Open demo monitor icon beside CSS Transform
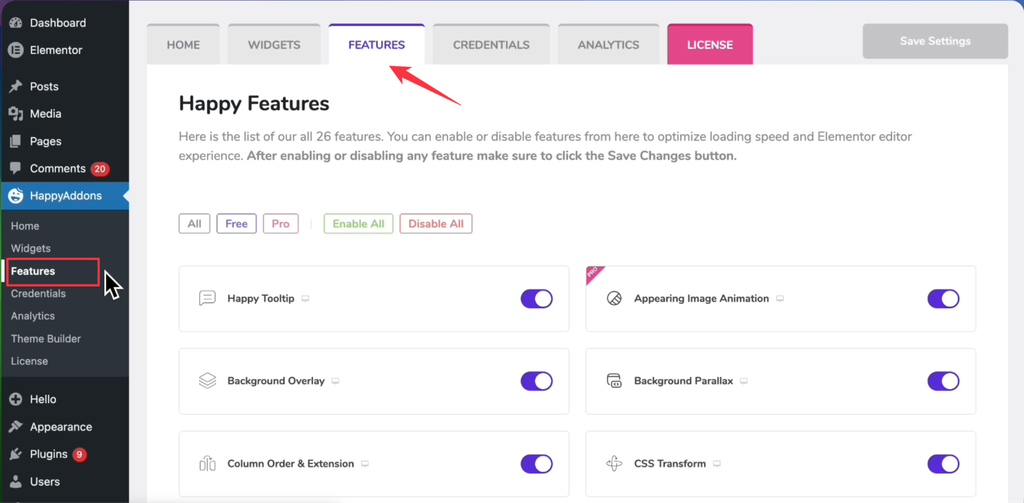Image resolution: width=1024 pixels, height=503 pixels. point(717,464)
